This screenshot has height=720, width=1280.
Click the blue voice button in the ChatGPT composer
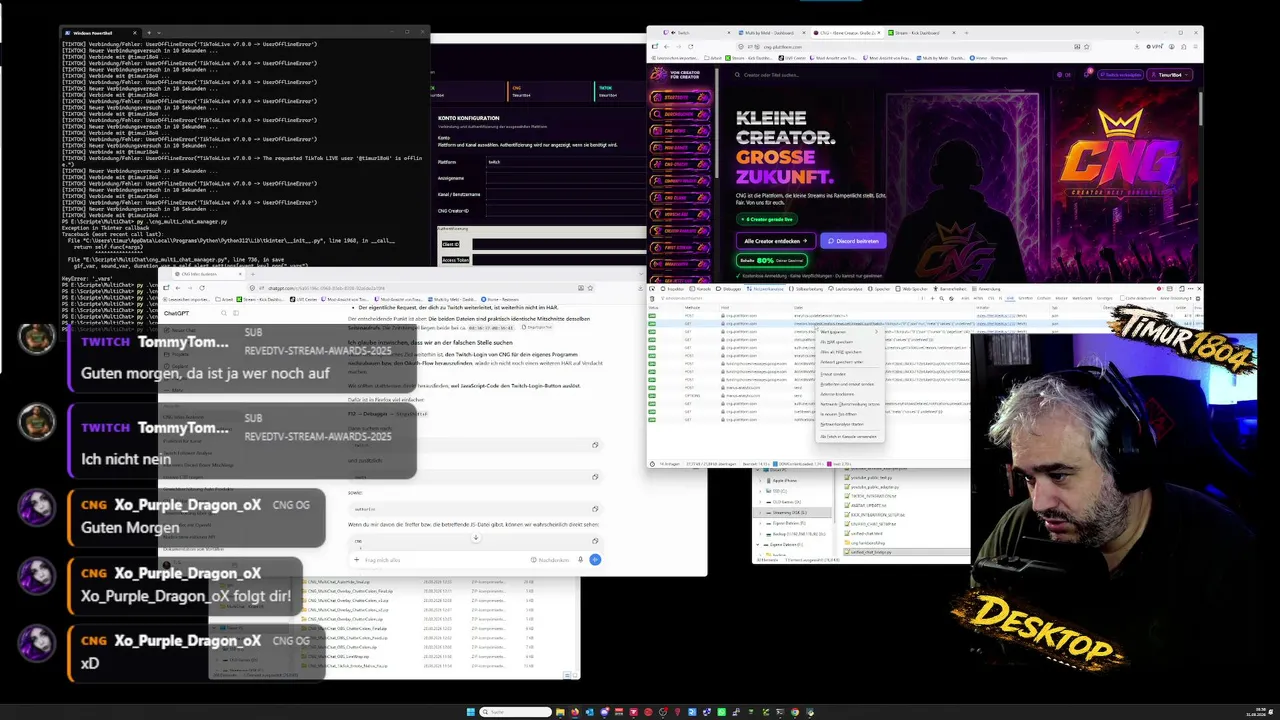pos(595,560)
